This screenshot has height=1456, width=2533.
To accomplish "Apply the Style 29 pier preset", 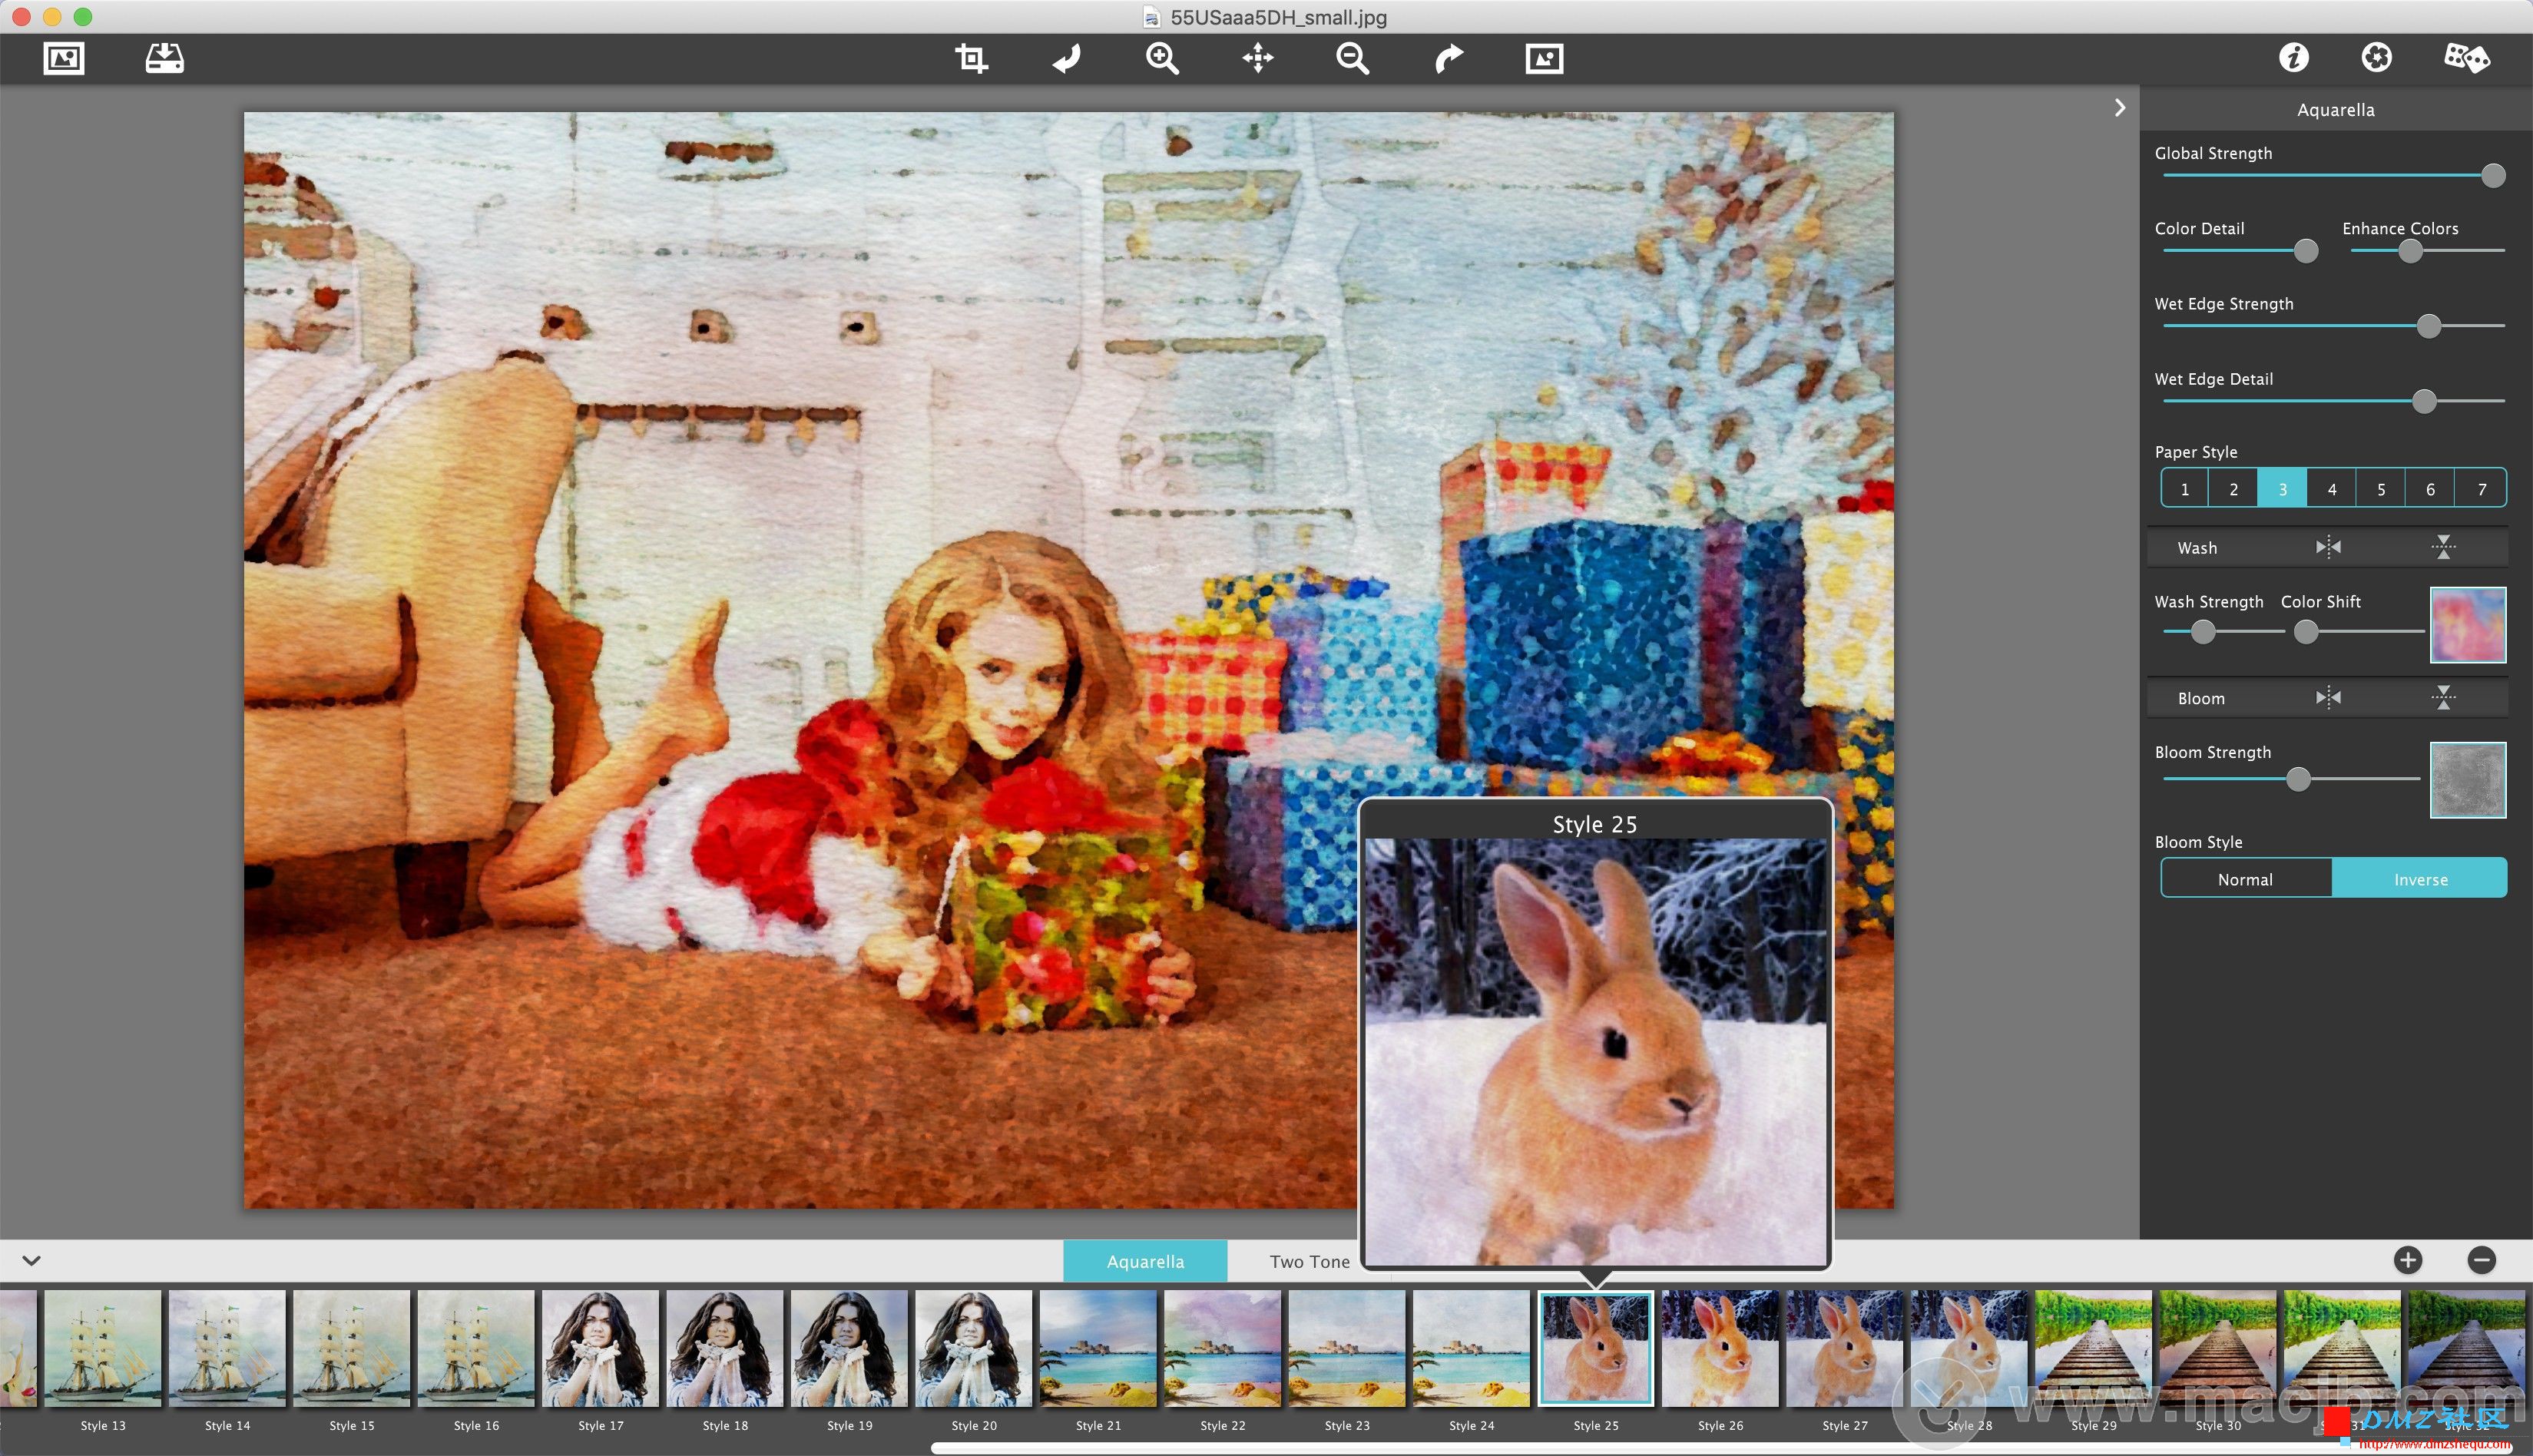I will (2093, 1347).
